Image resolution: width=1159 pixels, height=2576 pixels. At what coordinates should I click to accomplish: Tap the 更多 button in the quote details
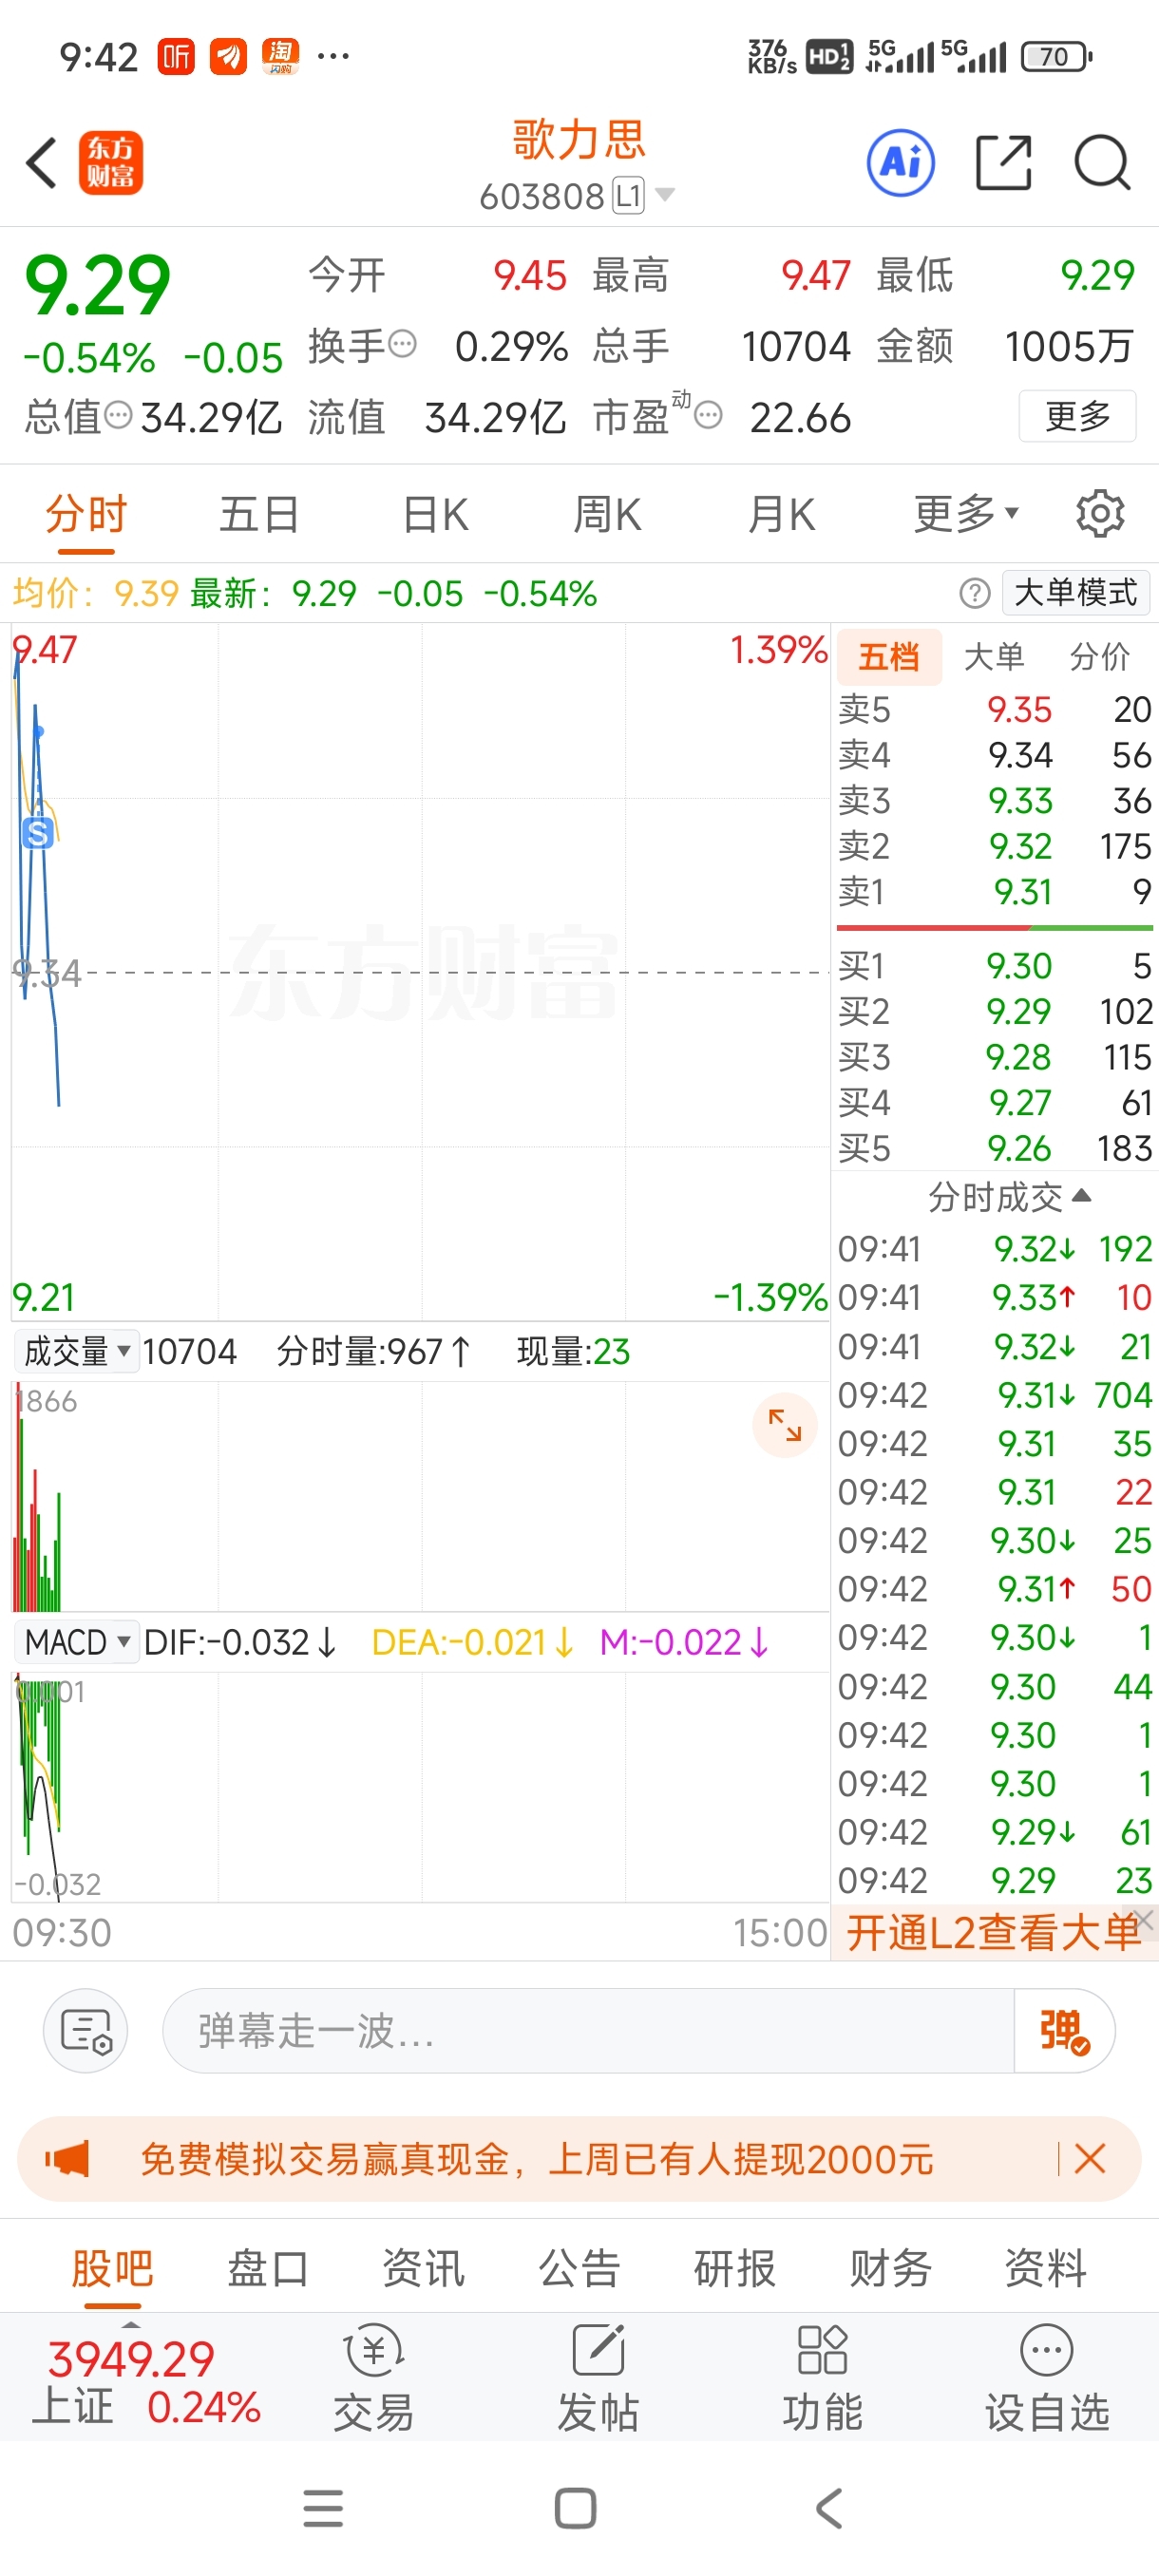(1077, 415)
